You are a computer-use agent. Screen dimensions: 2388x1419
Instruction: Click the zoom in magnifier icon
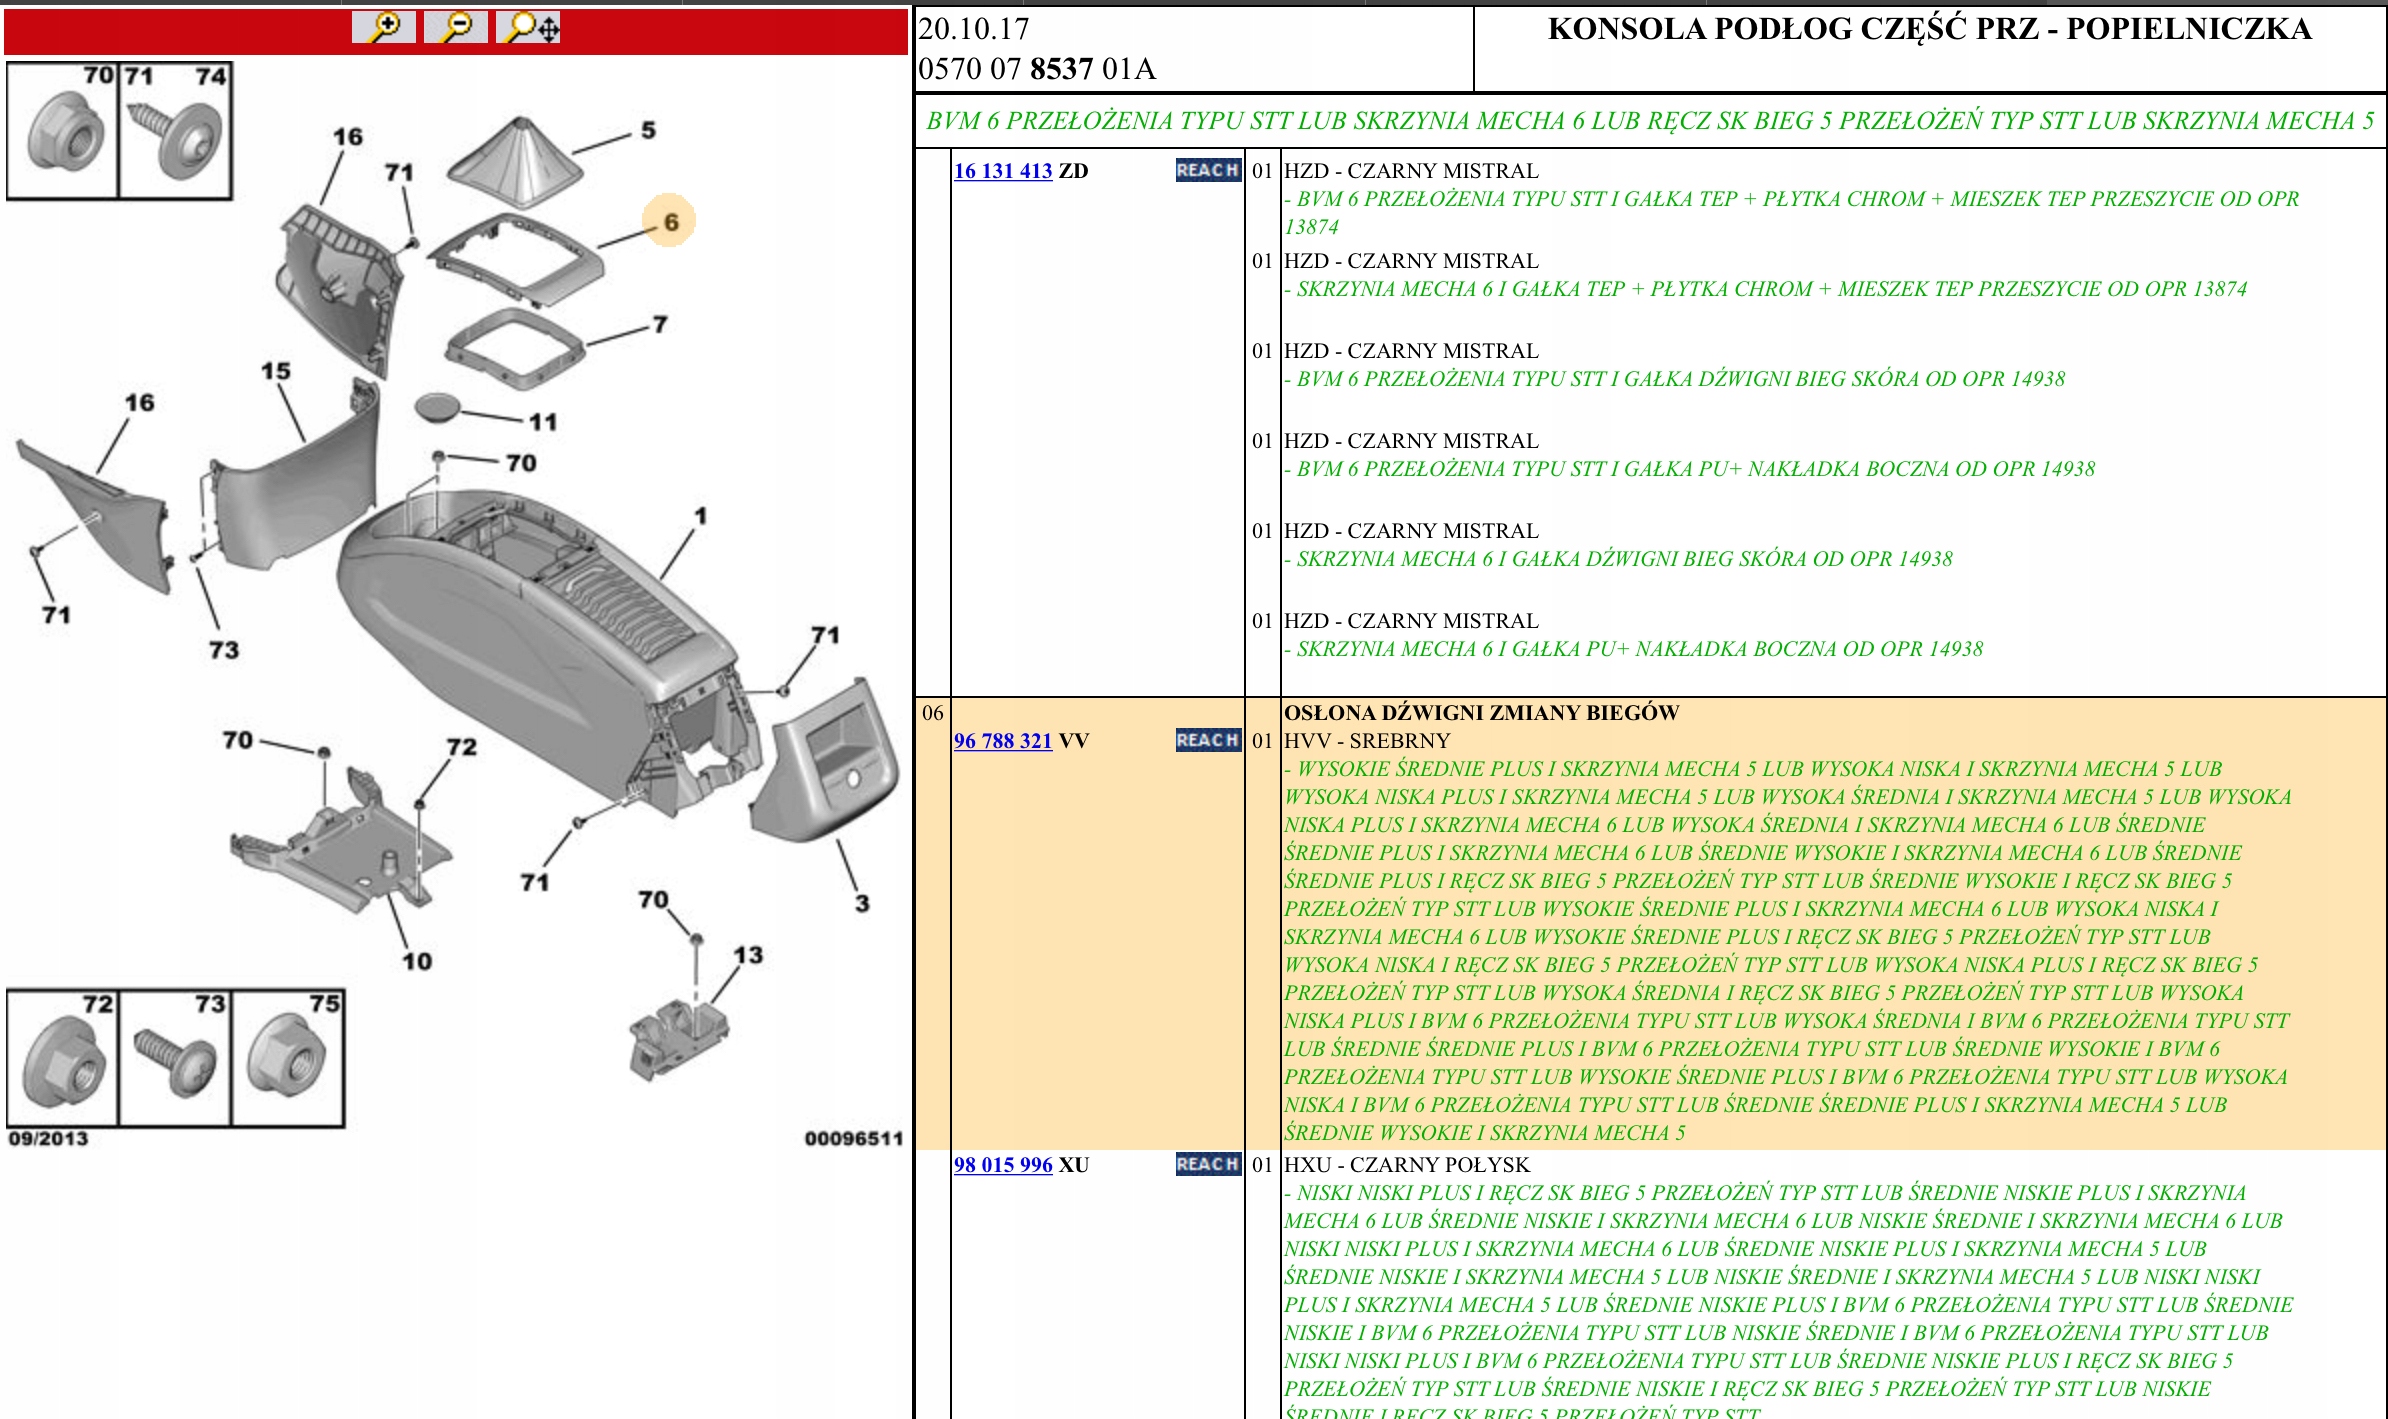coord(384,27)
